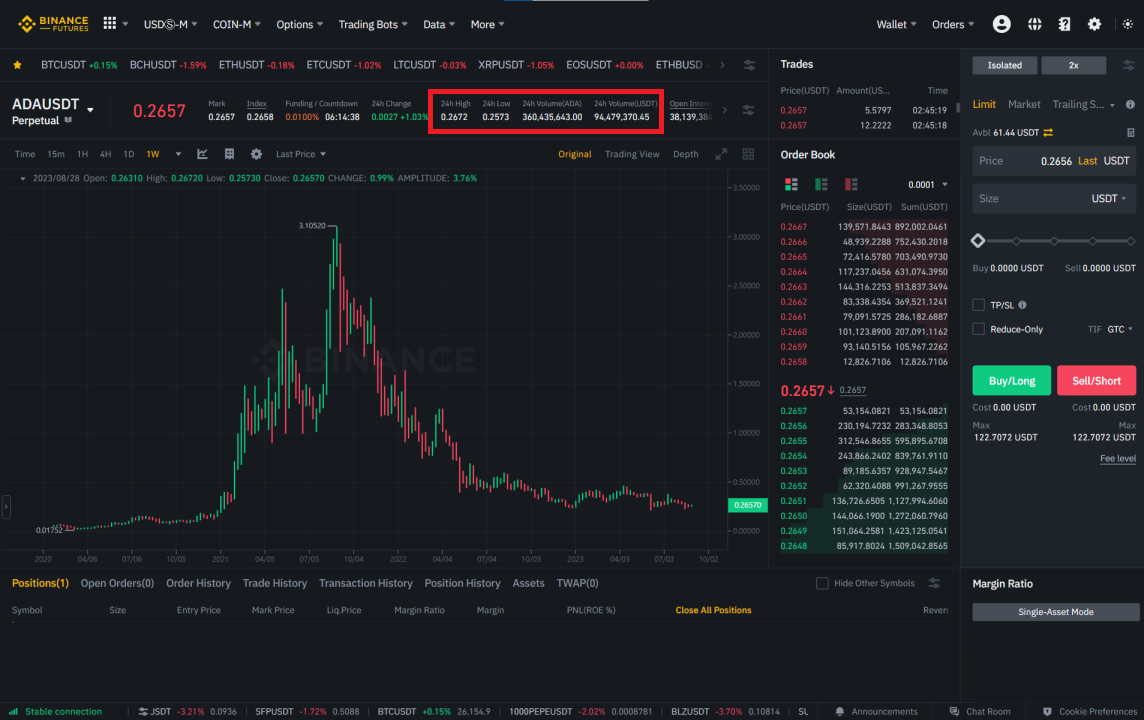Image resolution: width=1144 pixels, height=720 pixels.
Task: Click the Size input field
Action: point(1054,198)
